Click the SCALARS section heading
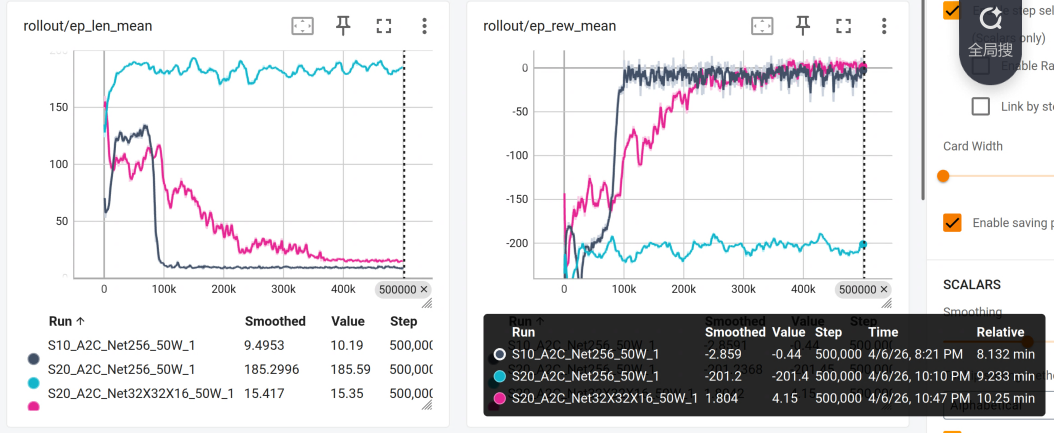 pyautogui.click(x=971, y=284)
